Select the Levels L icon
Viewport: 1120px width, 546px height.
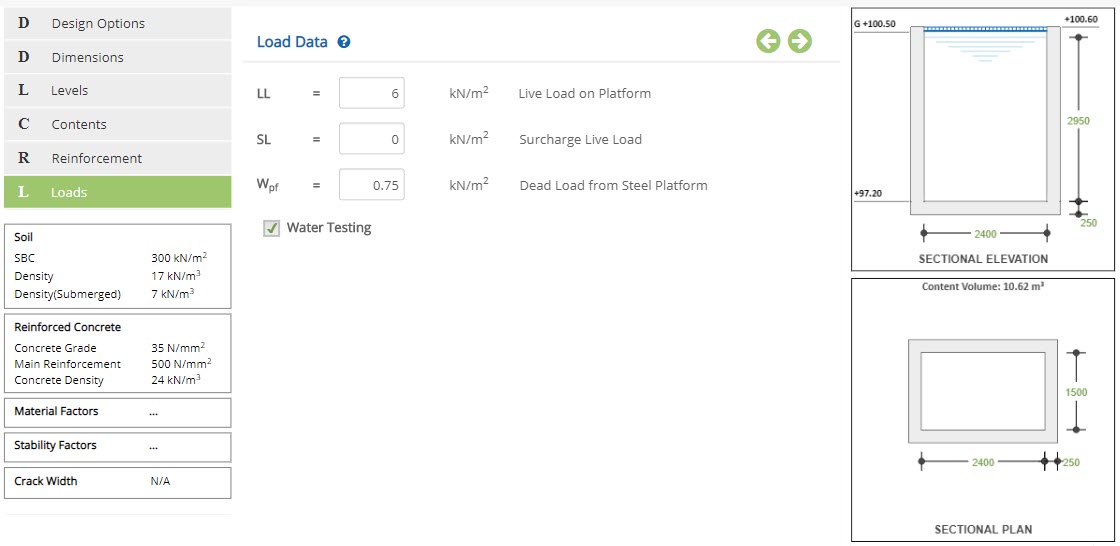pyautogui.click(x=24, y=91)
